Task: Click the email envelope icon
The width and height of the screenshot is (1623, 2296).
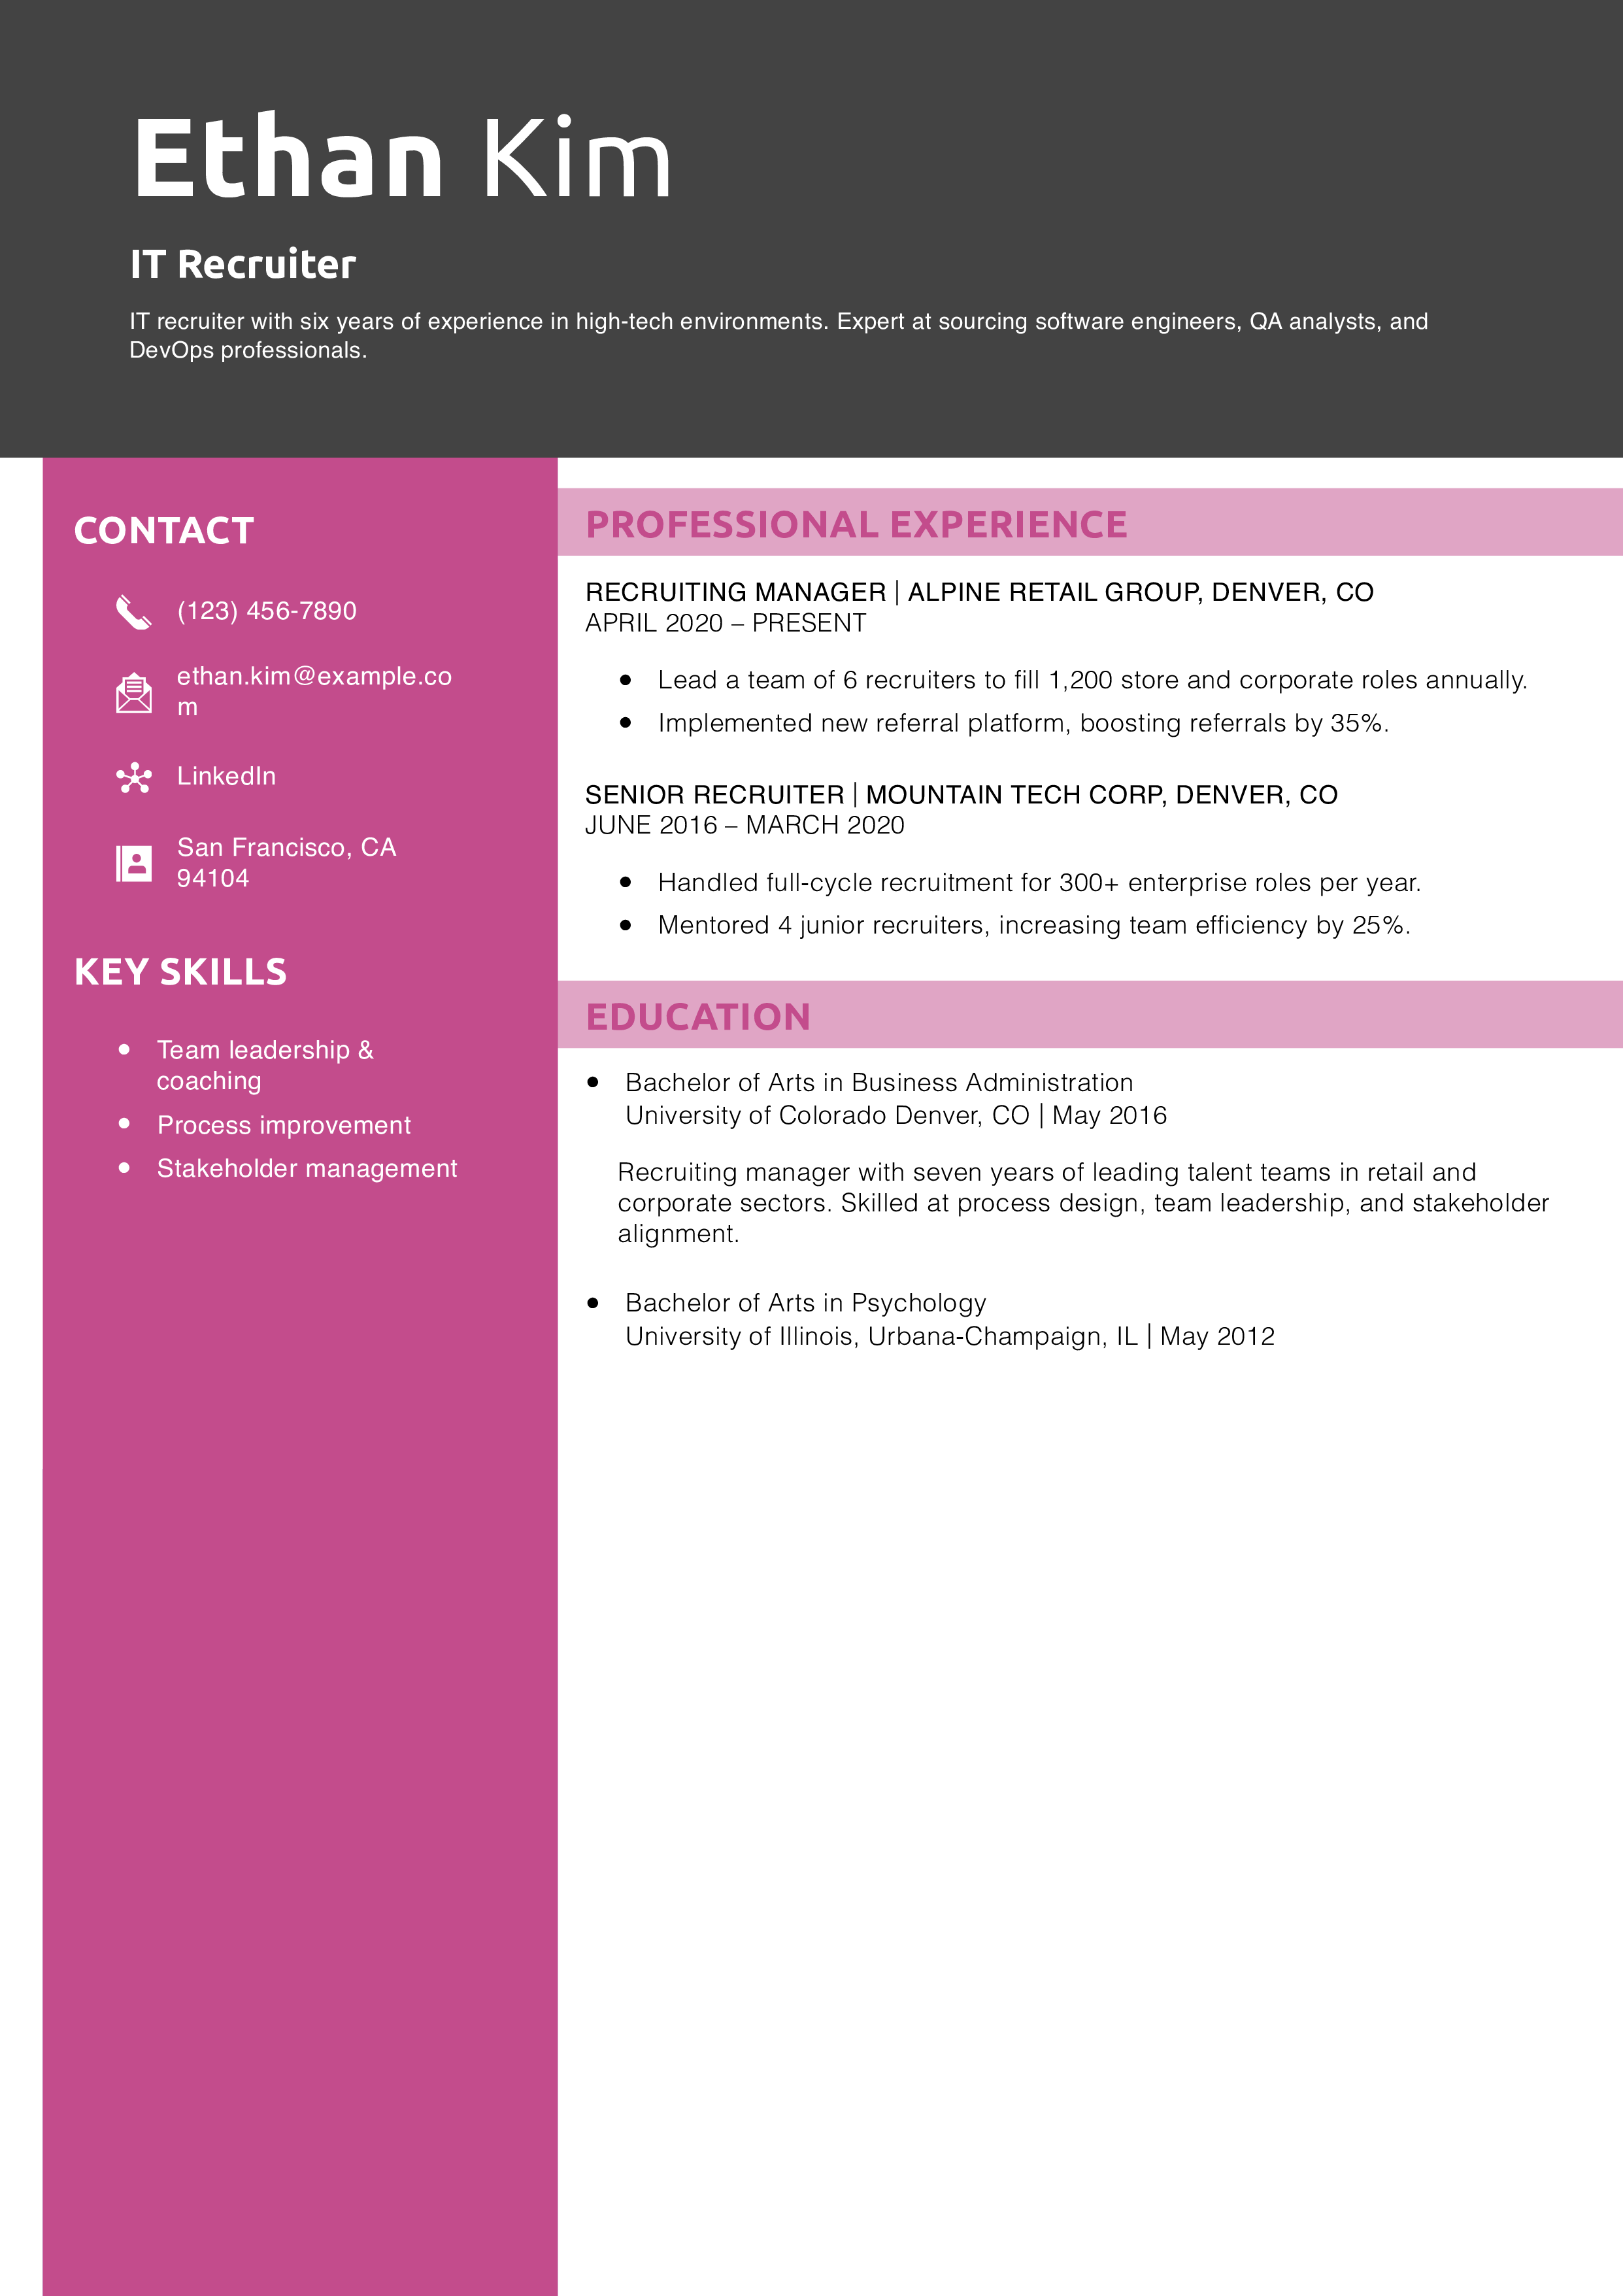Action: click(134, 693)
